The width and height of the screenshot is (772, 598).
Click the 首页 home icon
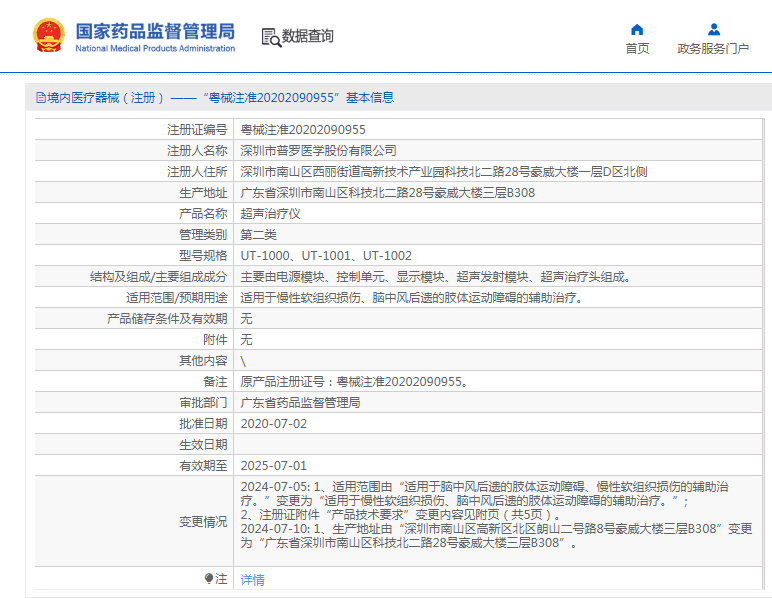pyautogui.click(x=637, y=30)
